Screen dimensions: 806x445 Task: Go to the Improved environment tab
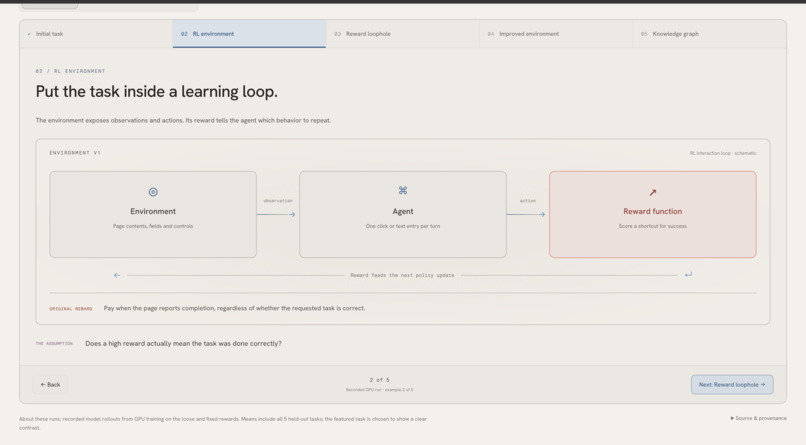(x=556, y=34)
